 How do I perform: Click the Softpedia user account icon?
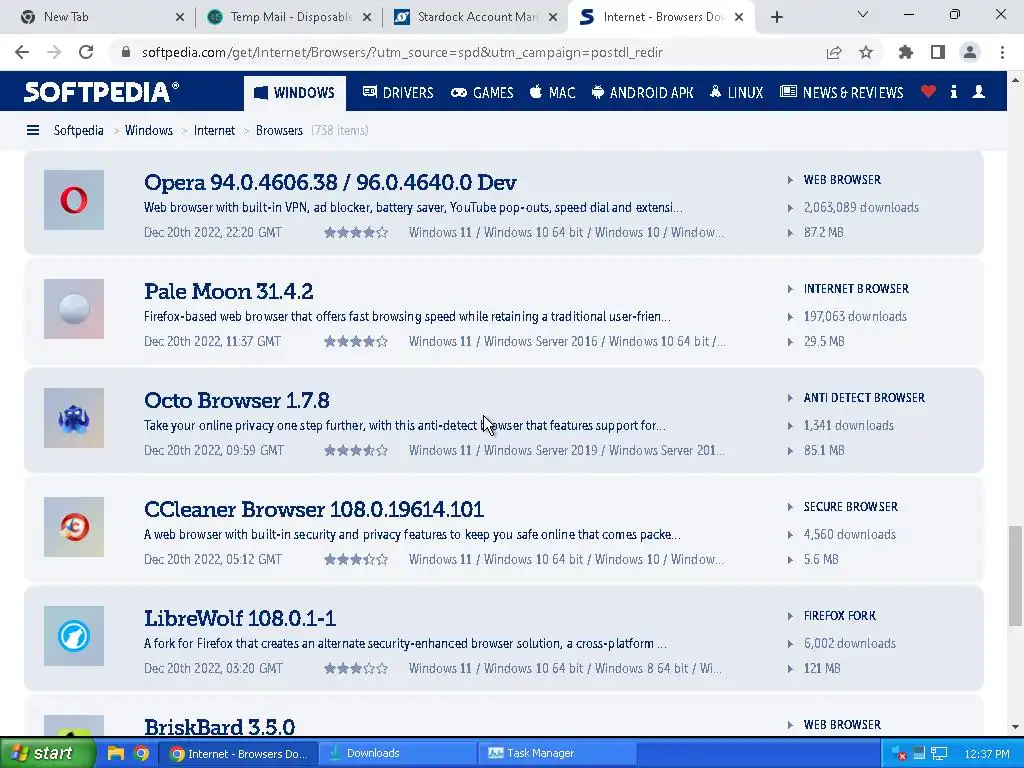coord(978,92)
